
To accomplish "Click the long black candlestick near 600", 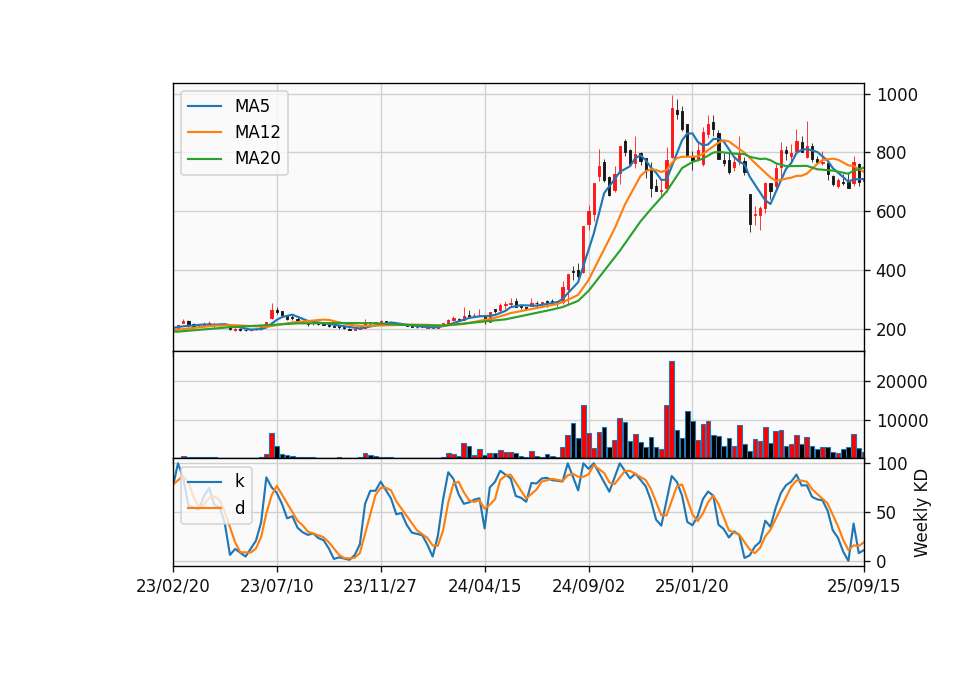I will click(x=751, y=212).
